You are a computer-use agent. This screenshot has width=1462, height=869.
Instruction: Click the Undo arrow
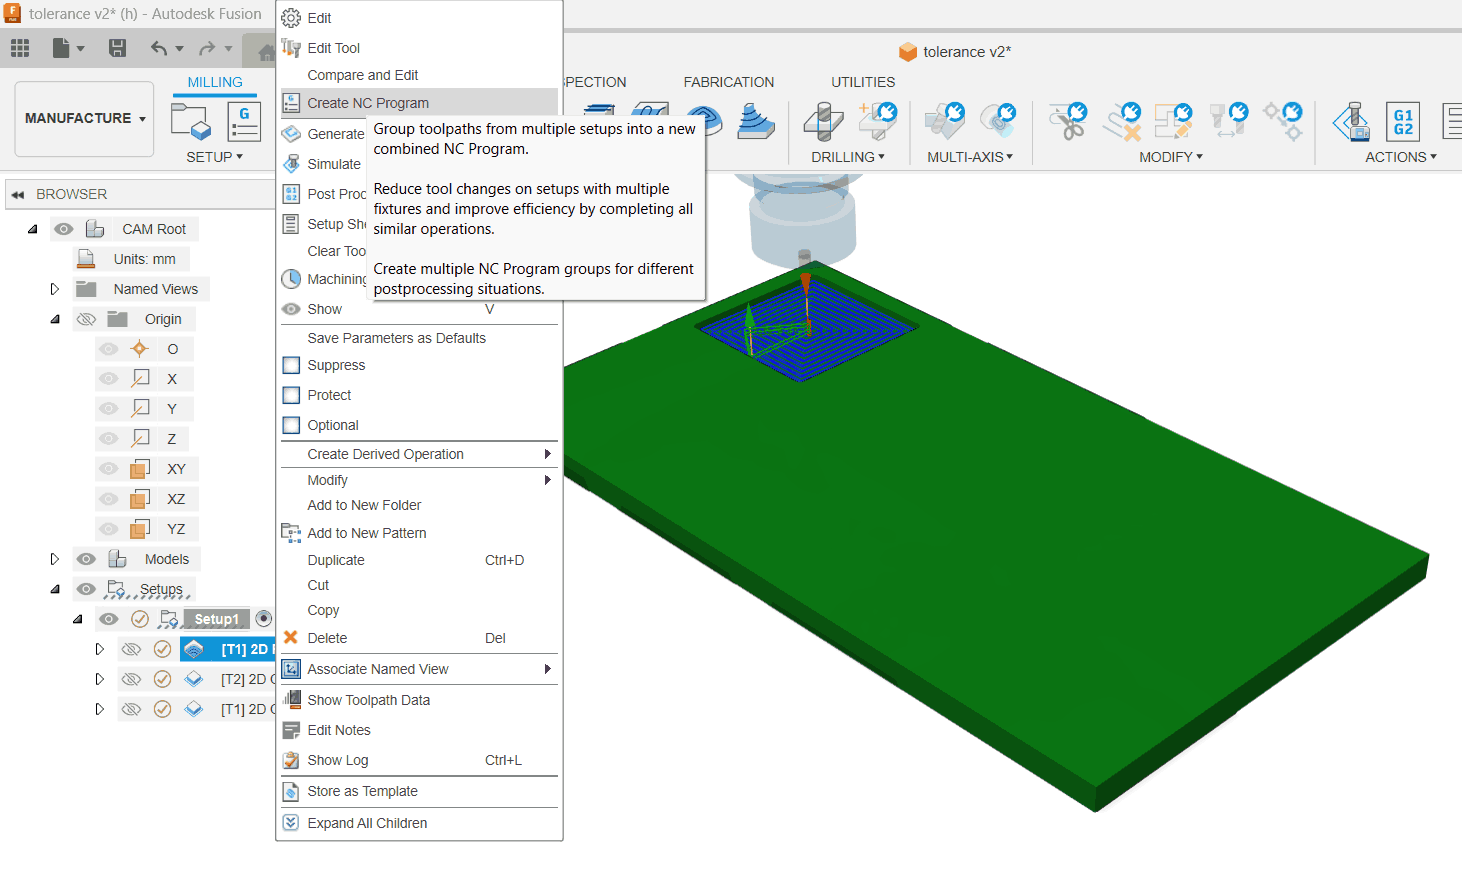(x=159, y=48)
